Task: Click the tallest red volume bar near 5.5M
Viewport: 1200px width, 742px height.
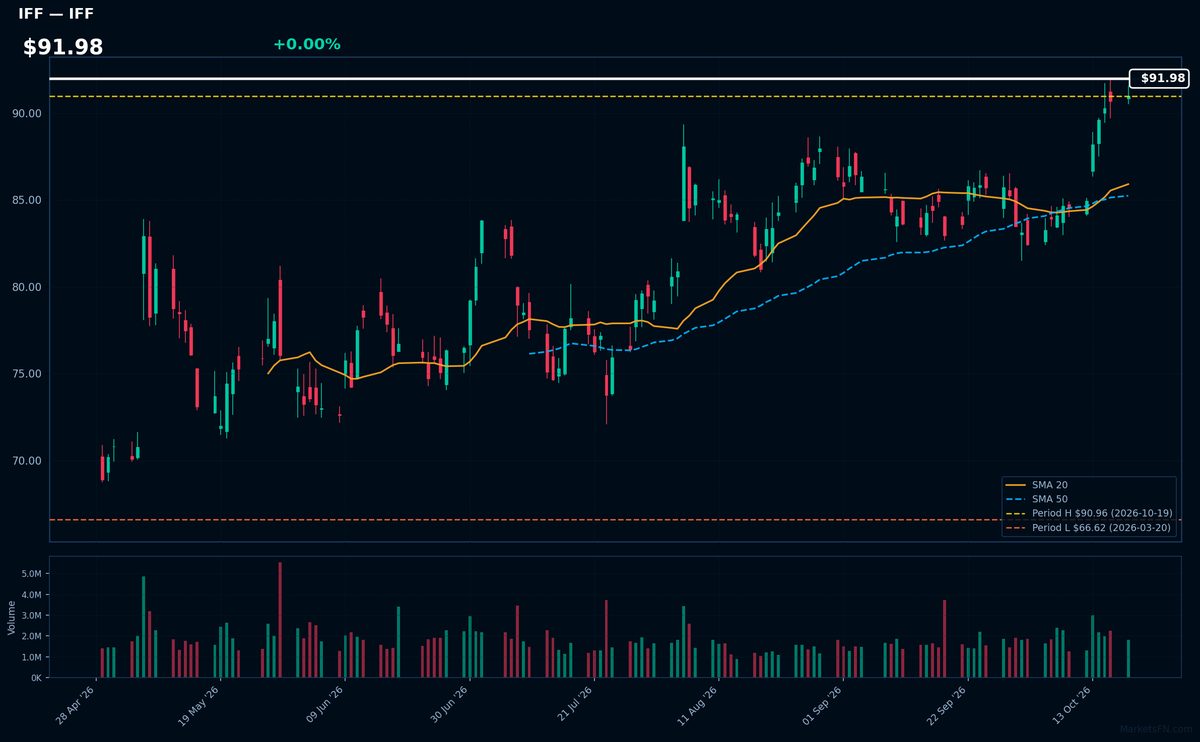Action: pyautogui.click(x=280, y=620)
